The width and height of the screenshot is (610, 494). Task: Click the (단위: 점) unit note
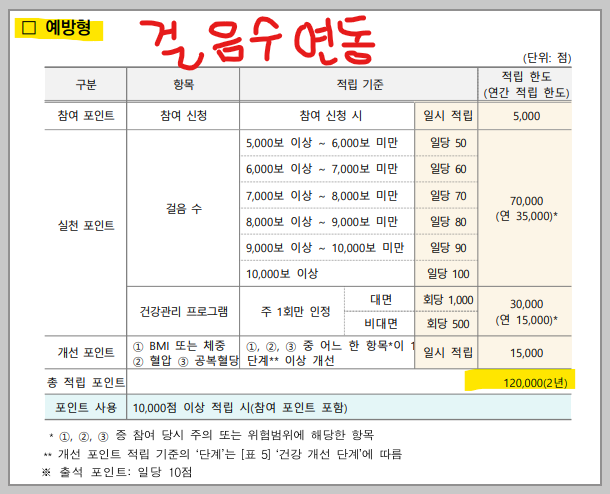pos(547,58)
